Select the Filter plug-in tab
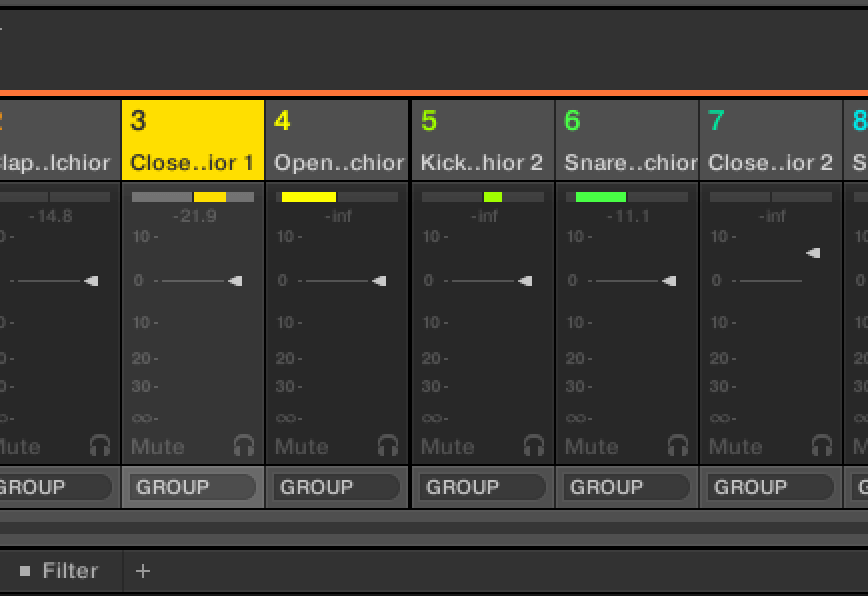The height and width of the screenshot is (596, 868). click(70, 571)
